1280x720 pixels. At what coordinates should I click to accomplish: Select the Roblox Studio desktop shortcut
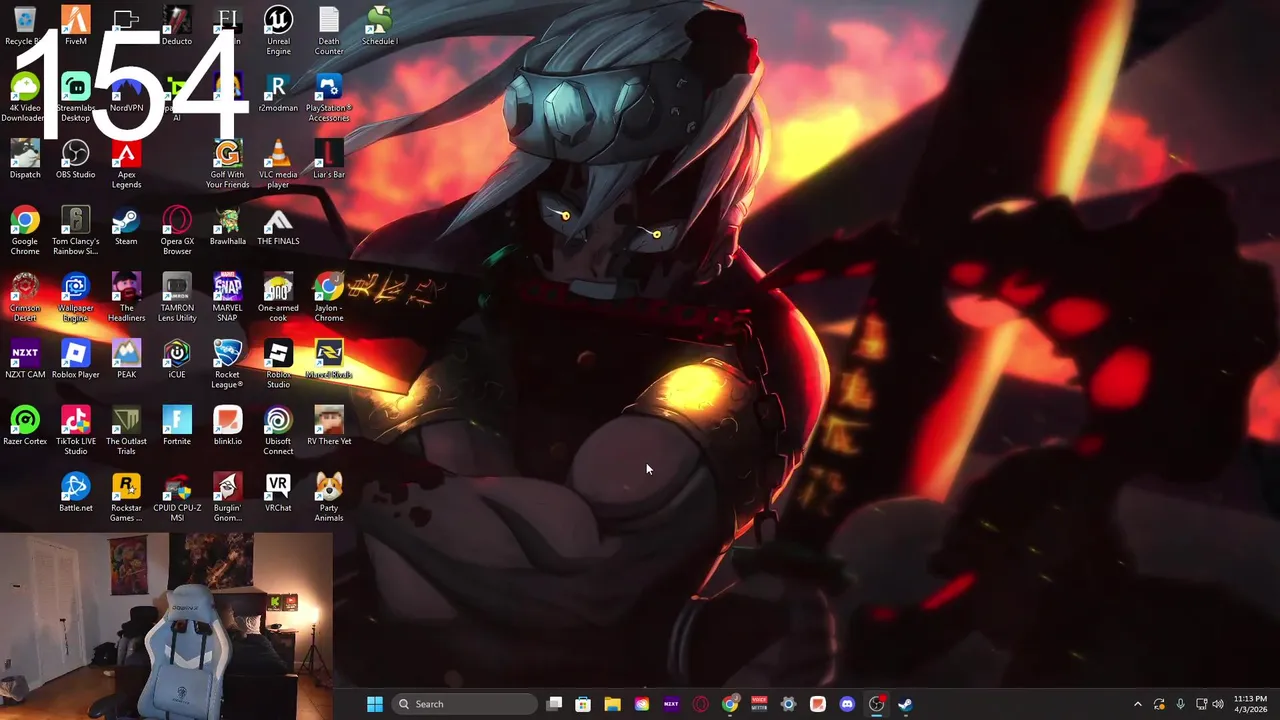click(278, 365)
